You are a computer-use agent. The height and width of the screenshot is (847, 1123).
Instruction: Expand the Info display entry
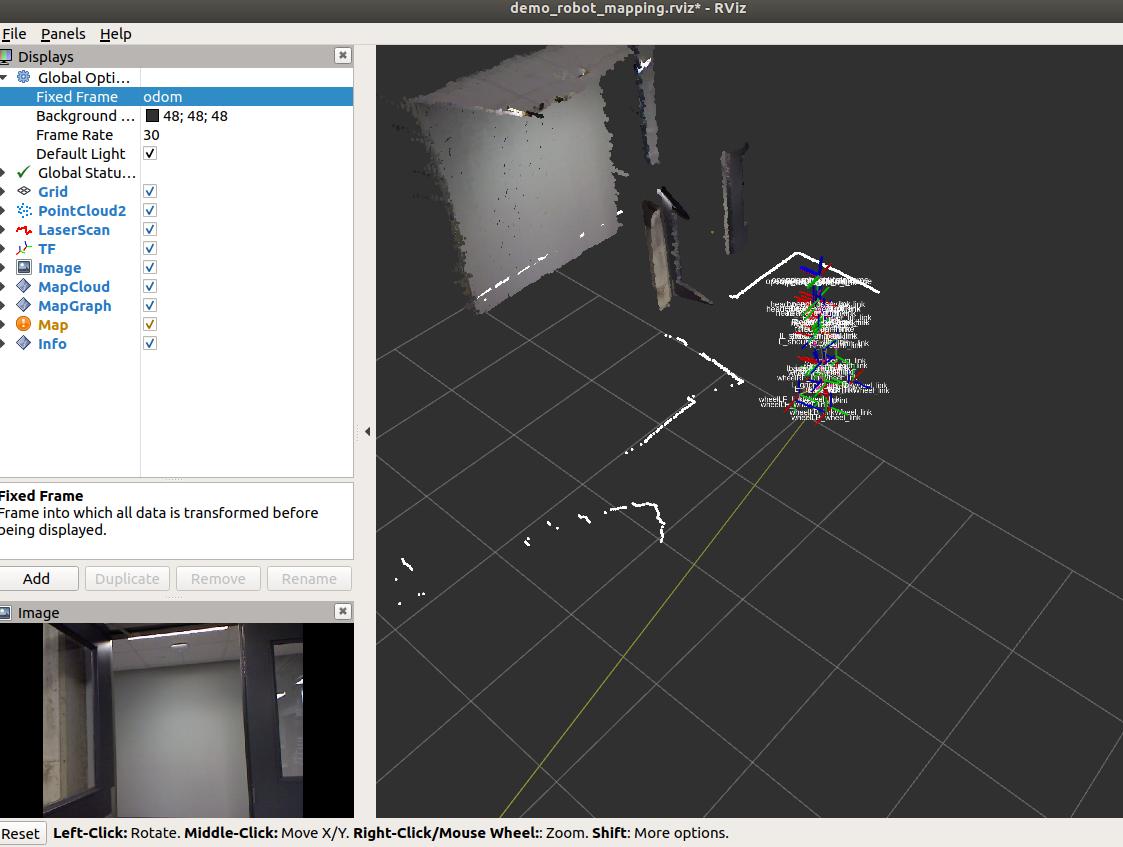point(4,344)
